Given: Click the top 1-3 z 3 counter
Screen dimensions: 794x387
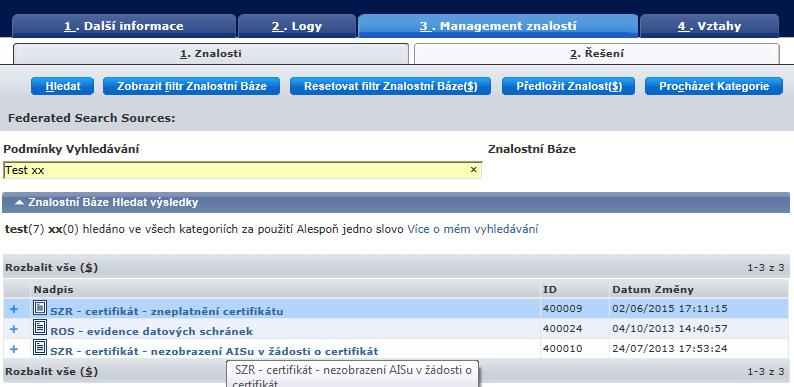Looking at the screenshot, I should 765,267.
